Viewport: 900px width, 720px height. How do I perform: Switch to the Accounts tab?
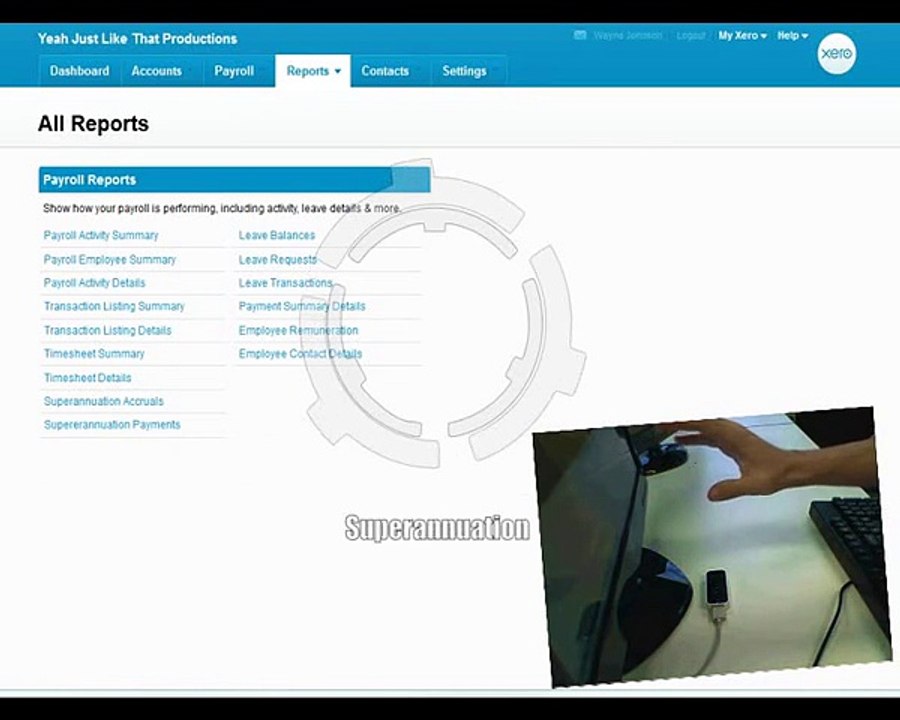pyautogui.click(x=157, y=71)
